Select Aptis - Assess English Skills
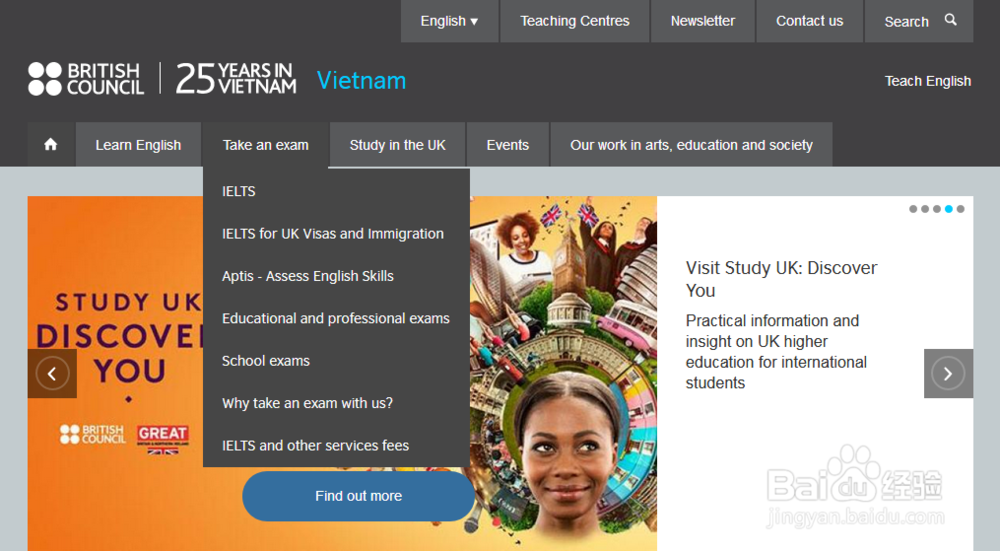The height and width of the screenshot is (551, 1000). pyautogui.click(x=308, y=276)
